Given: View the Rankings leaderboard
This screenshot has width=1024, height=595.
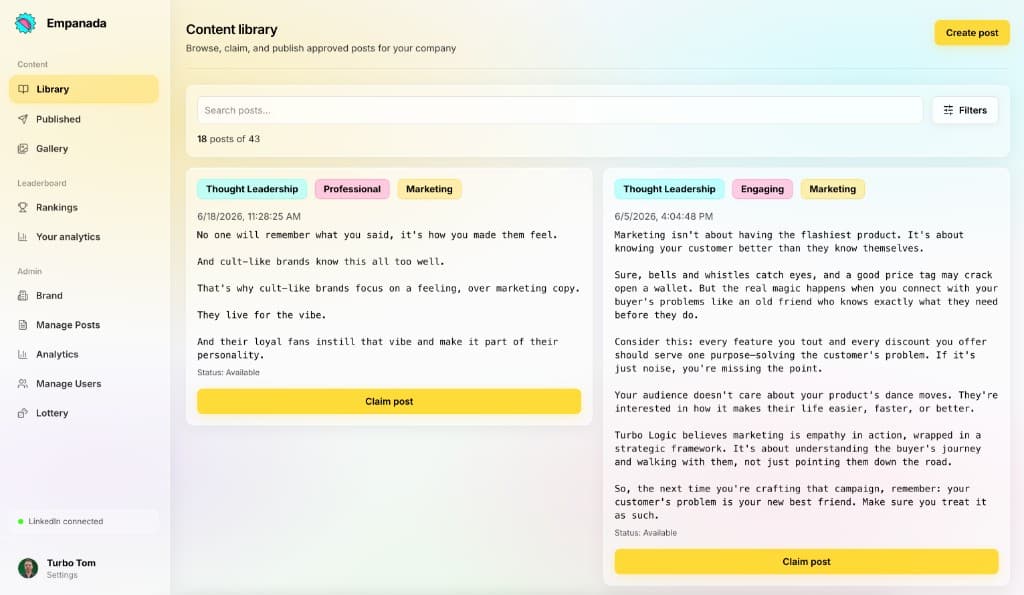Looking at the screenshot, I should (84, 207).
